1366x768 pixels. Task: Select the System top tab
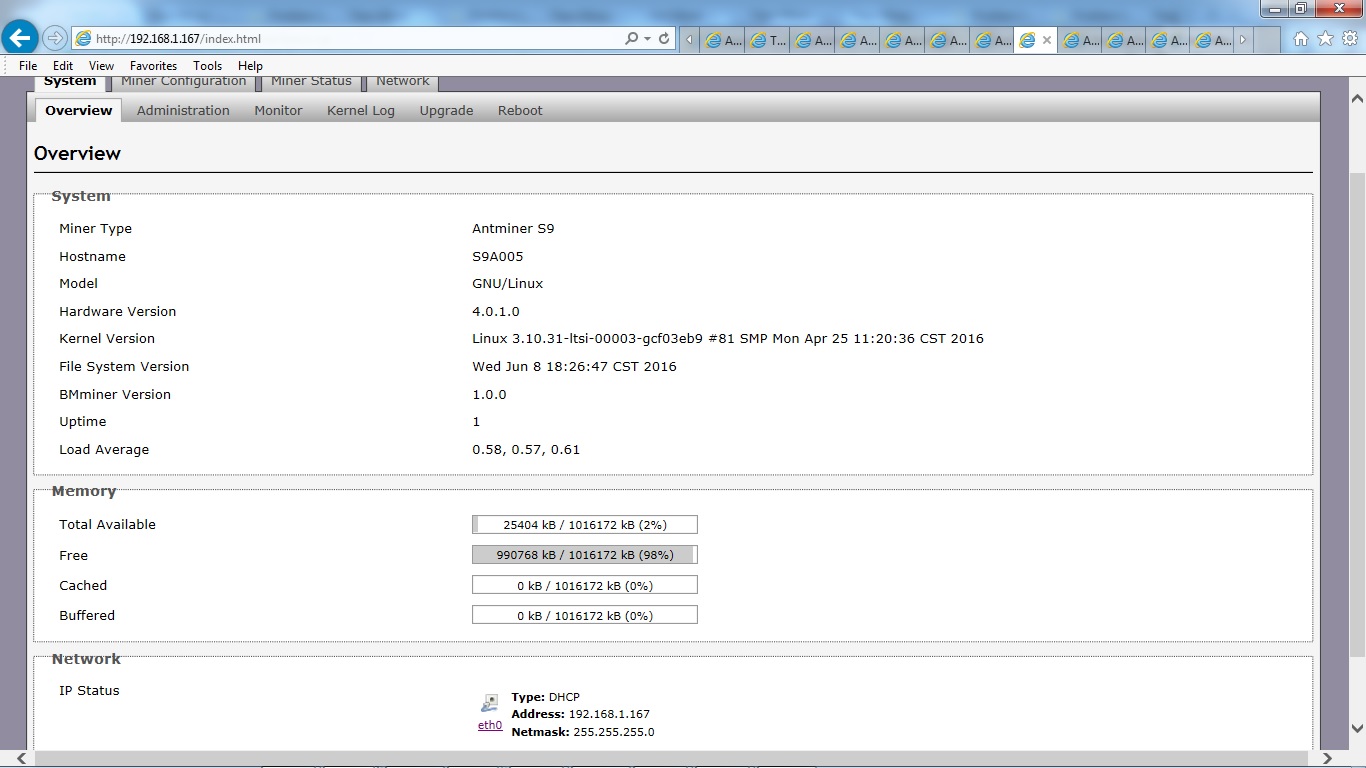pos(70,82)
